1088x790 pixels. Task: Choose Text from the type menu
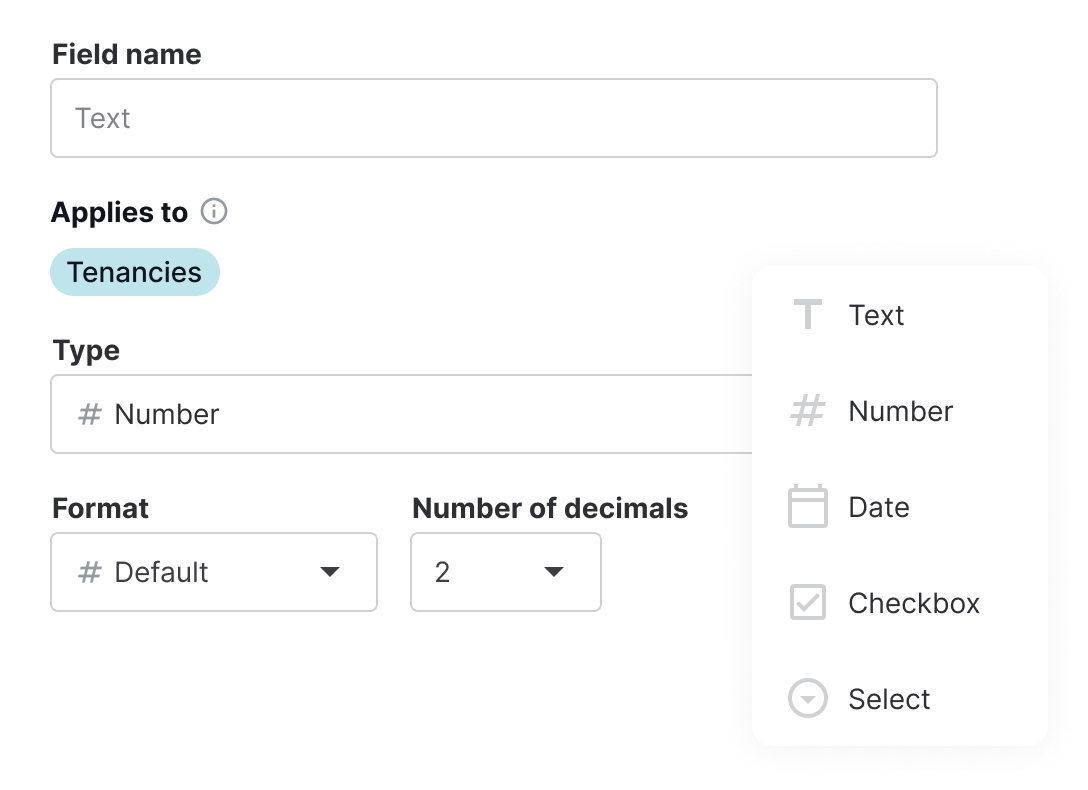click(876, 315)
